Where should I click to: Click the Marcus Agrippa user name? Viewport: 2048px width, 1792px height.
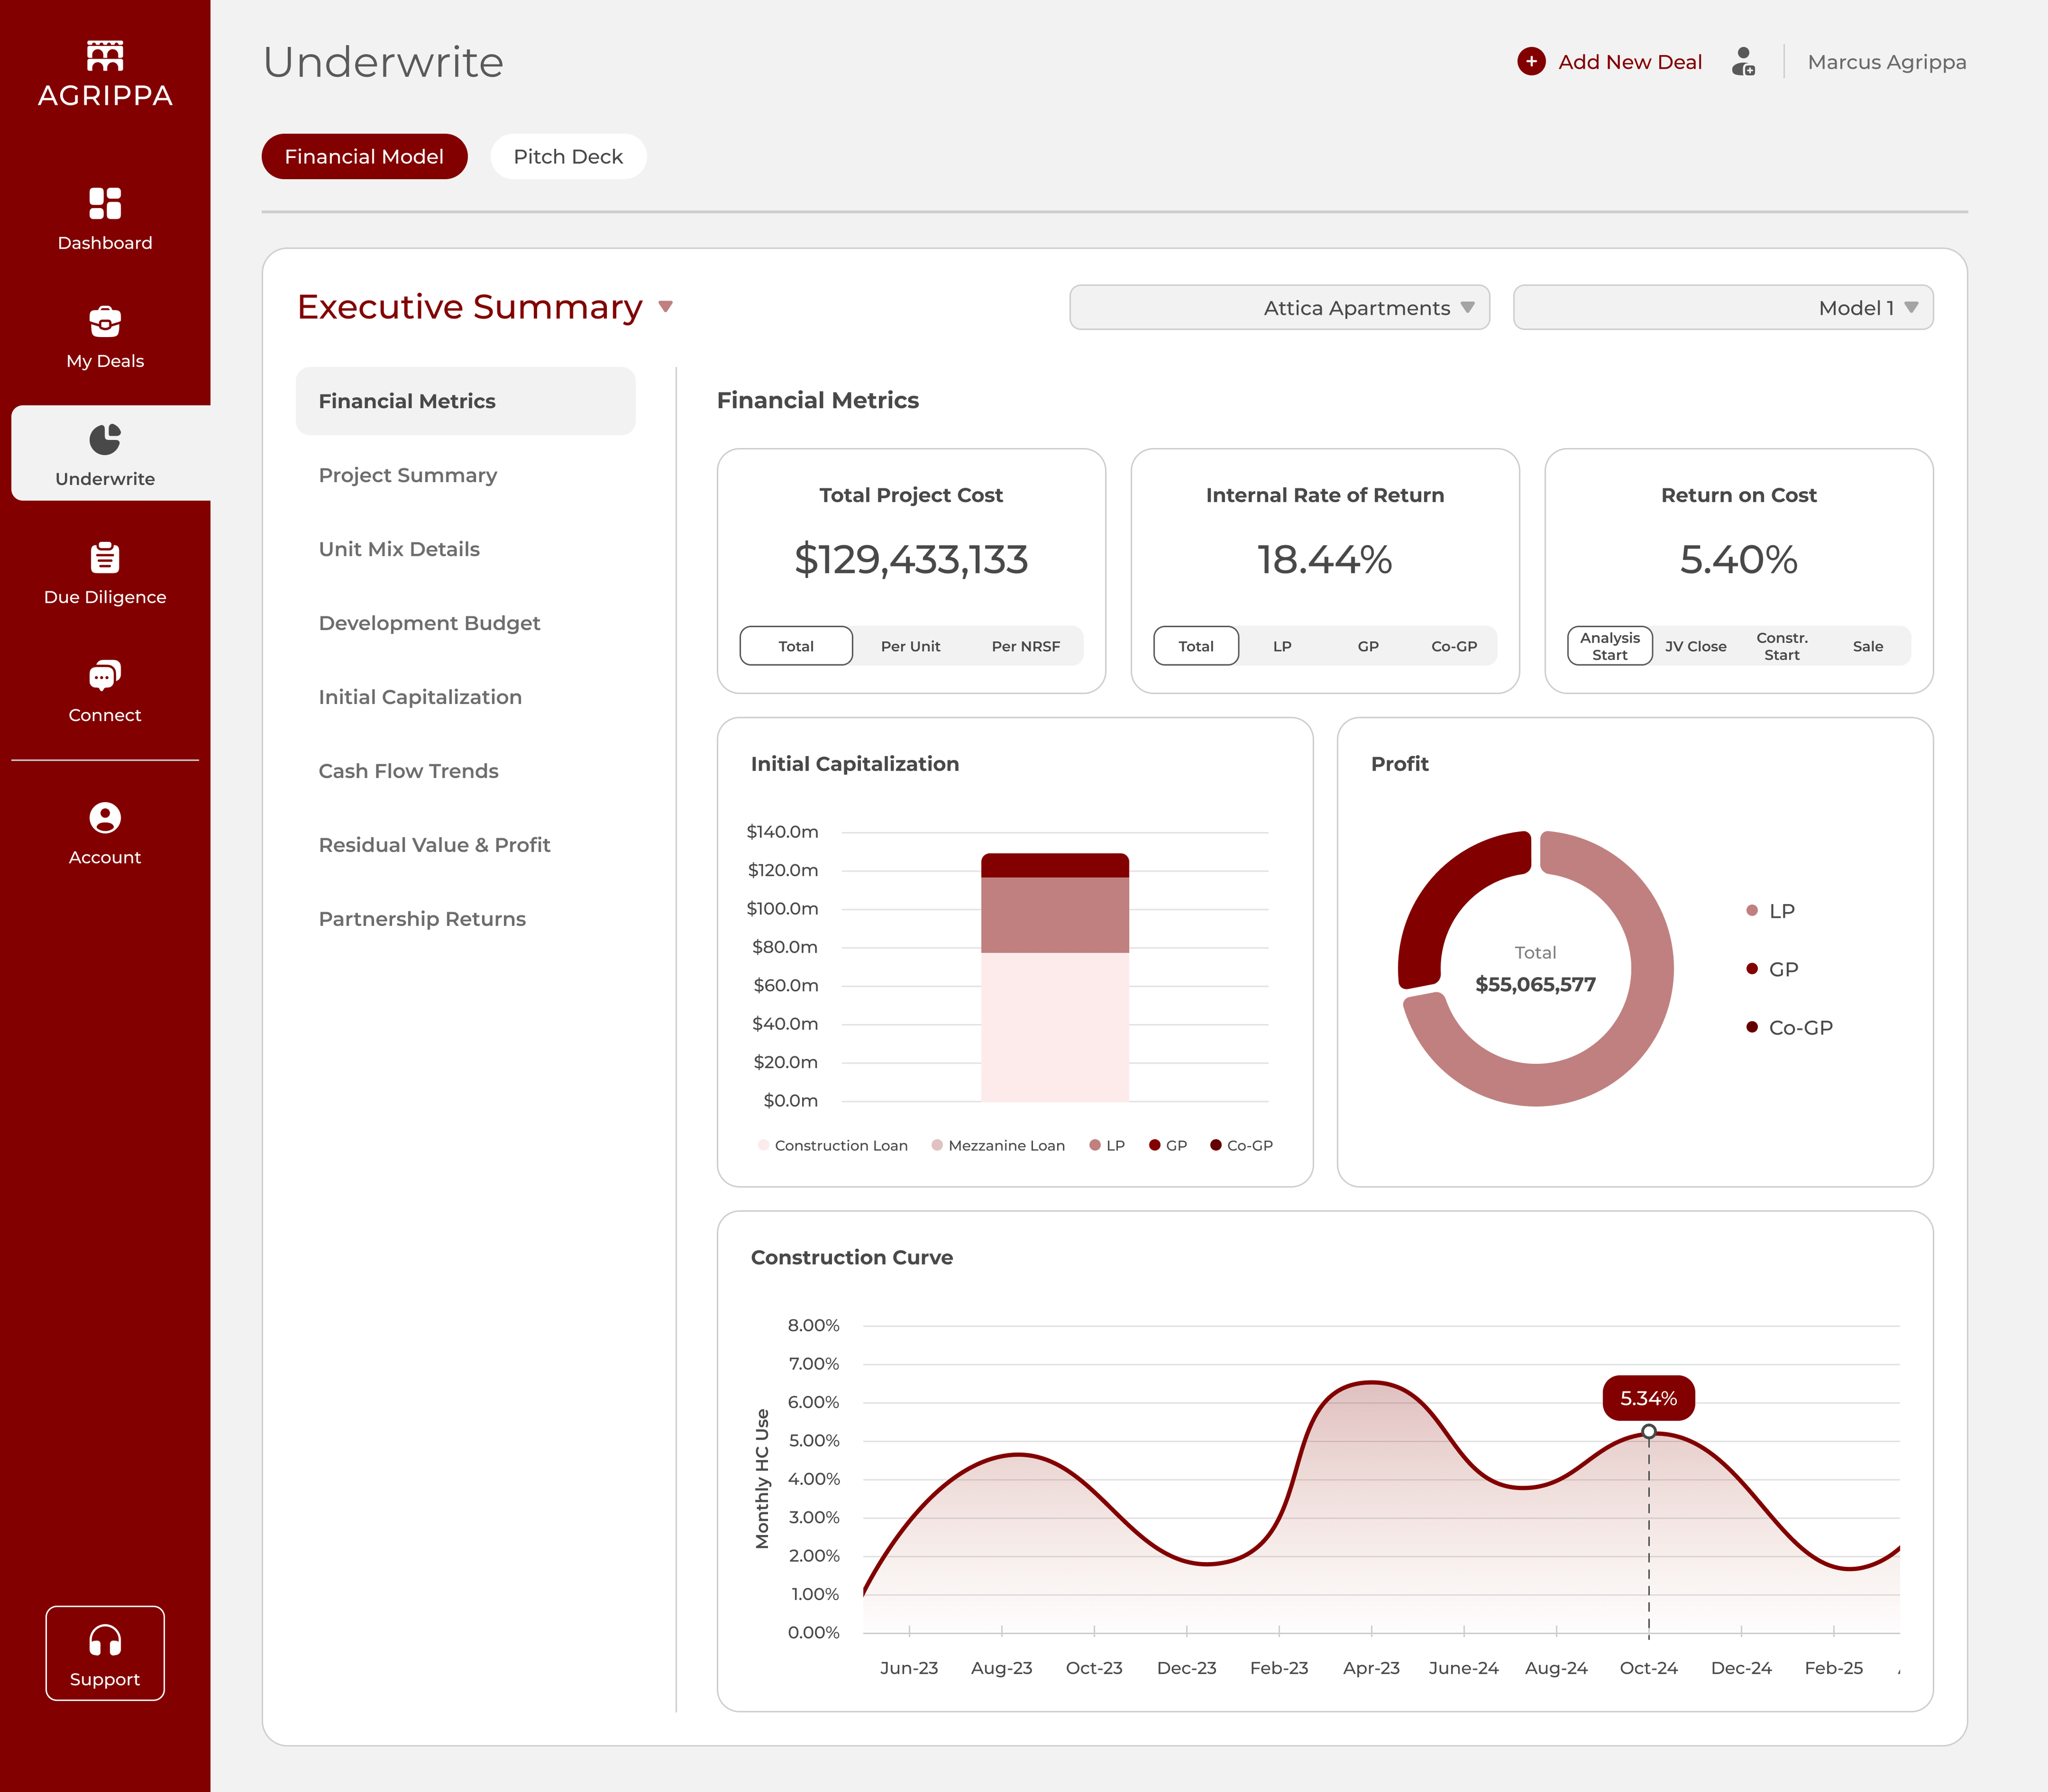coord(1886,62)
